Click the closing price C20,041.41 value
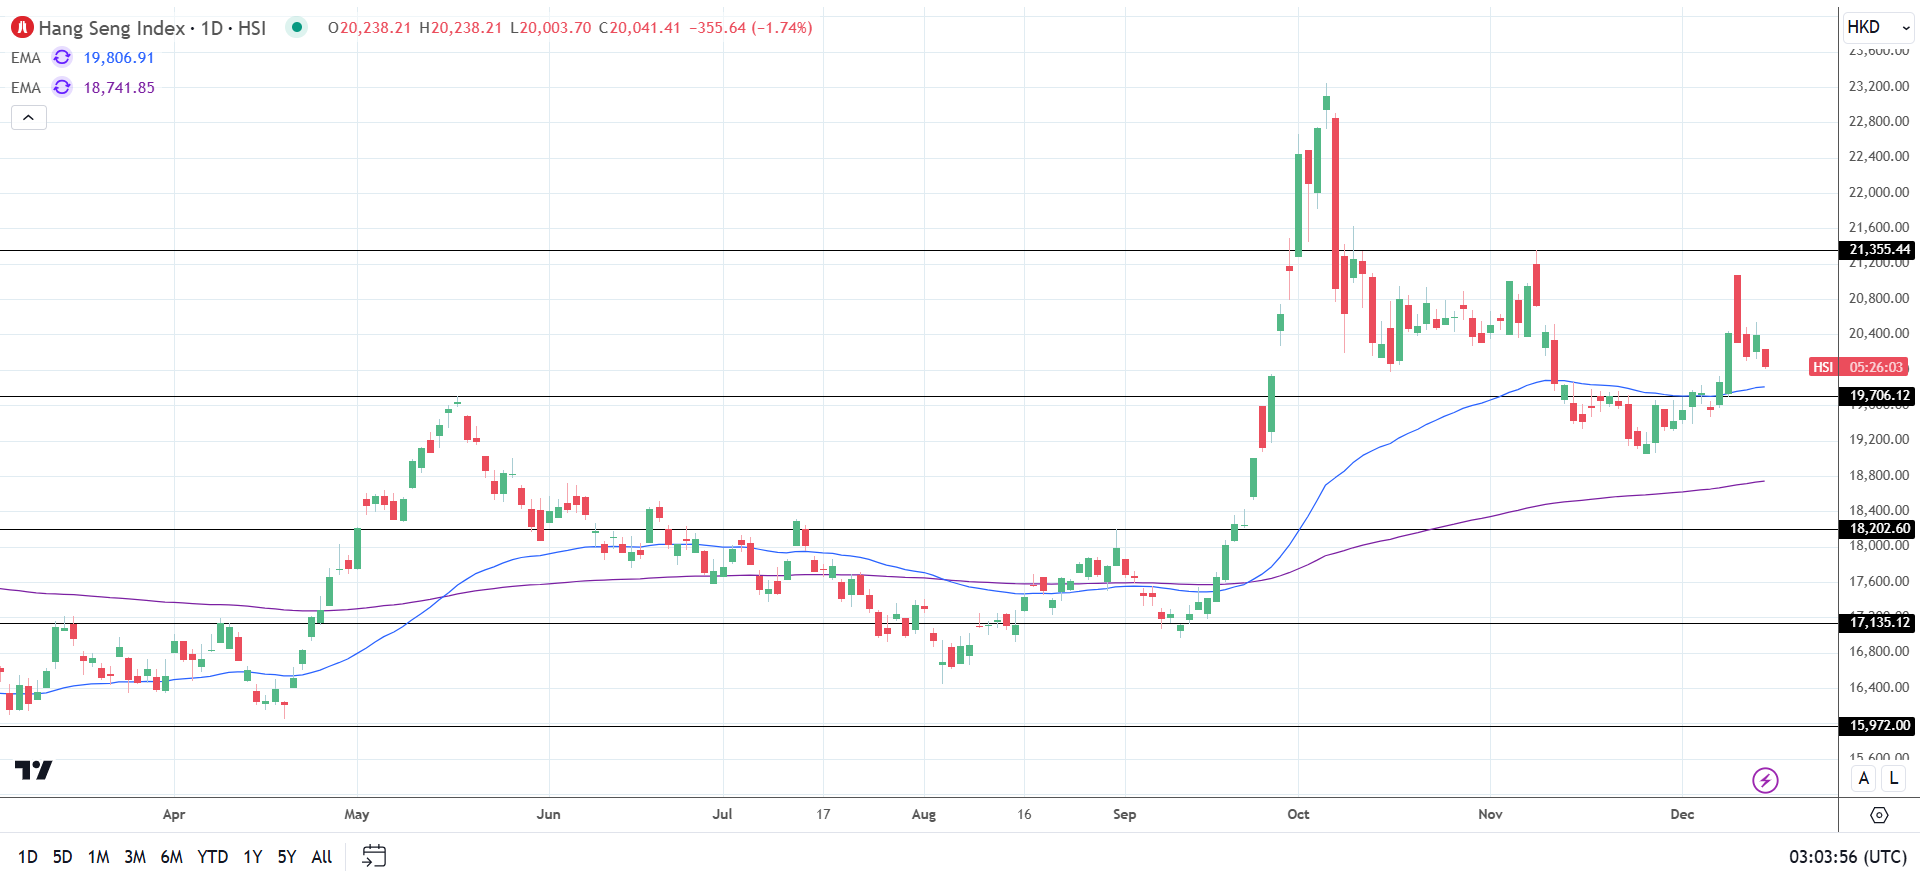1920x872 pixels. click(x=640, y=28)
